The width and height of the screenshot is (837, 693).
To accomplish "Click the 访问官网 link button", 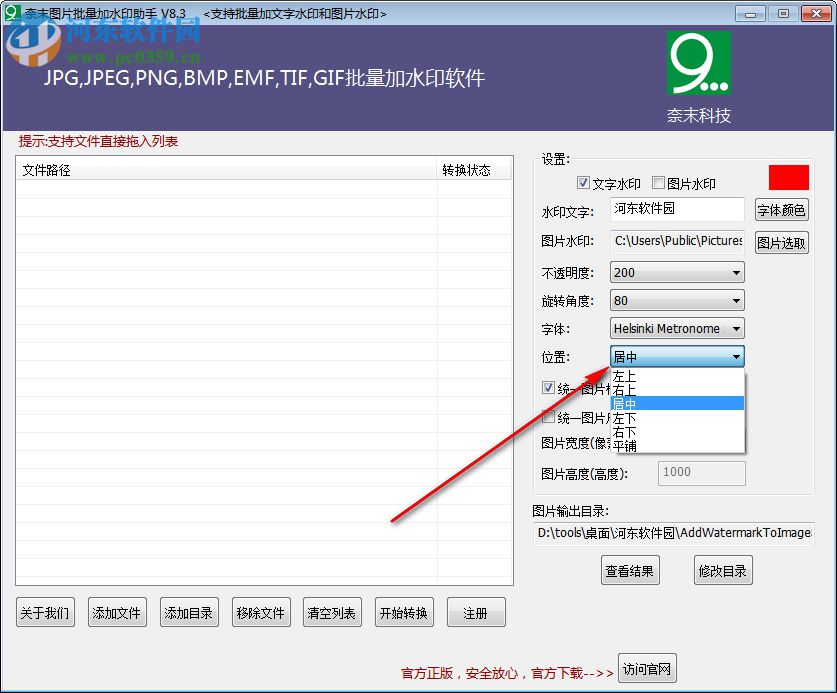I will click(646, 668).
